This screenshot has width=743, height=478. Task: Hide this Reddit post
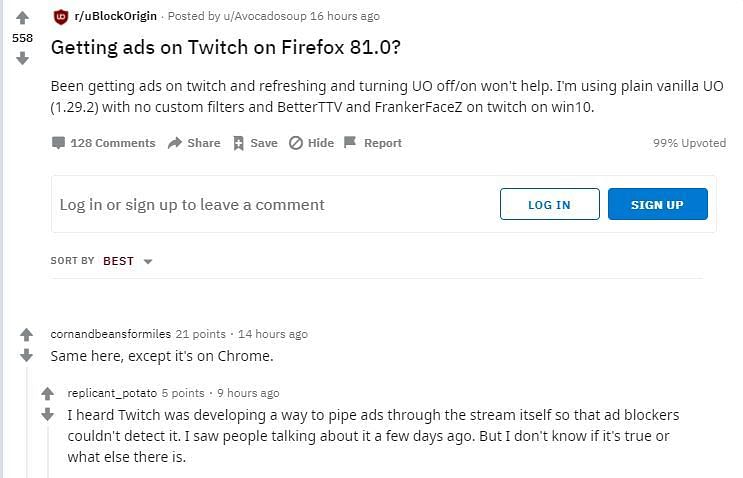311,143
